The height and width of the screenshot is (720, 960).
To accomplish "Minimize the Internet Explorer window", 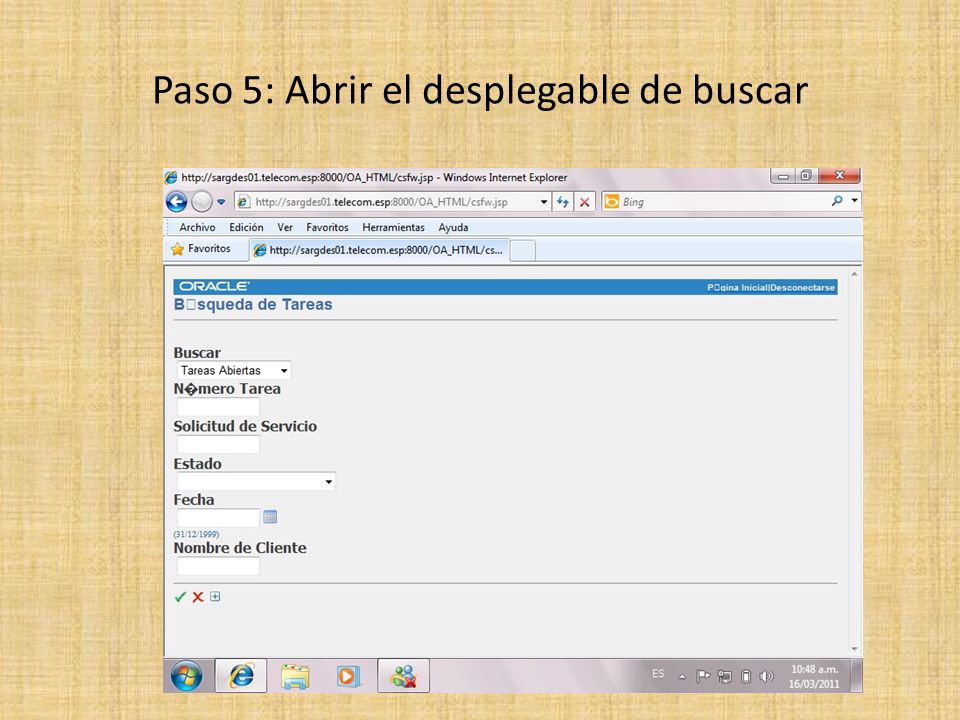I will tap(782, 176).
